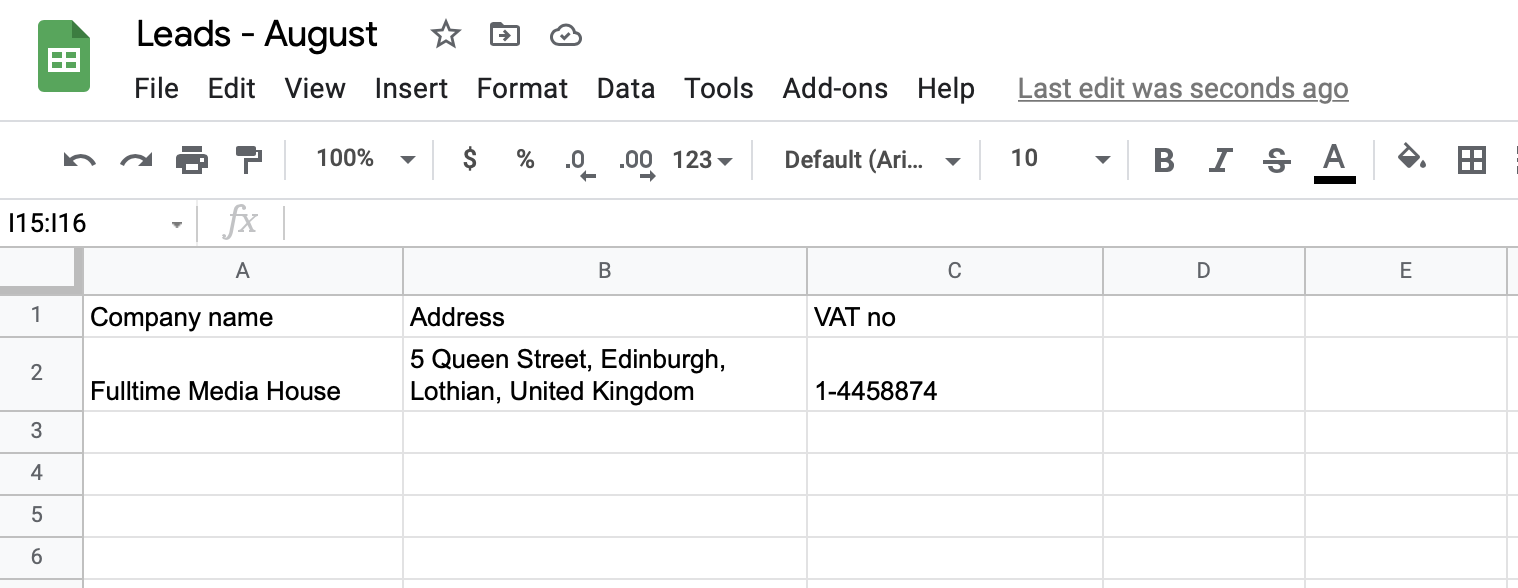Click the Redo arrow icon
This screenshot has width=1518, height=588.
[136, 159]
